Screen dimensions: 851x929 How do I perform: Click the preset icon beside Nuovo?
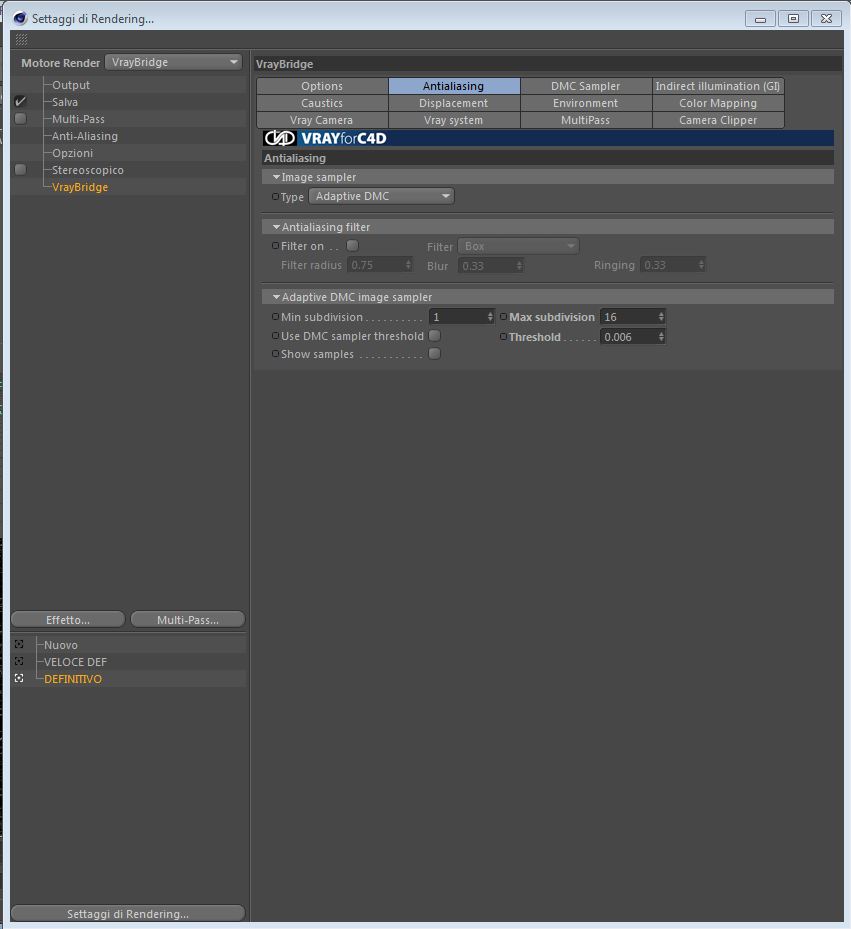point(19,644)
